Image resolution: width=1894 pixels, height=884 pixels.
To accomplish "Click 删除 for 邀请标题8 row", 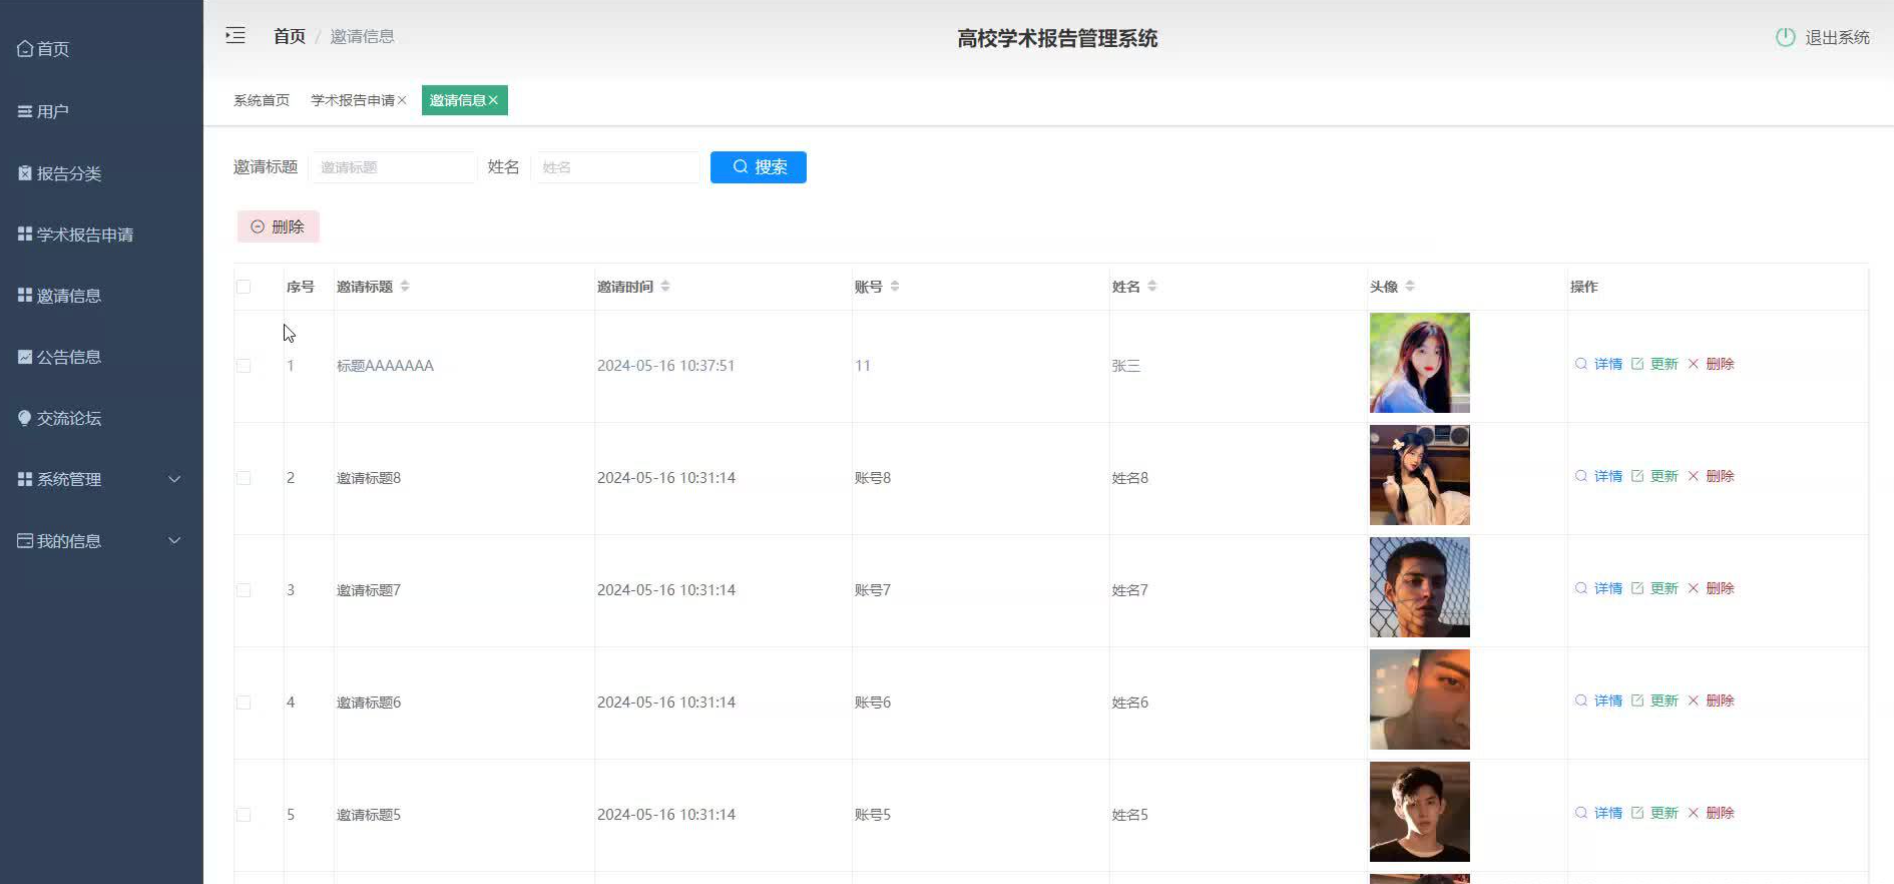I will coord(1711,476).
